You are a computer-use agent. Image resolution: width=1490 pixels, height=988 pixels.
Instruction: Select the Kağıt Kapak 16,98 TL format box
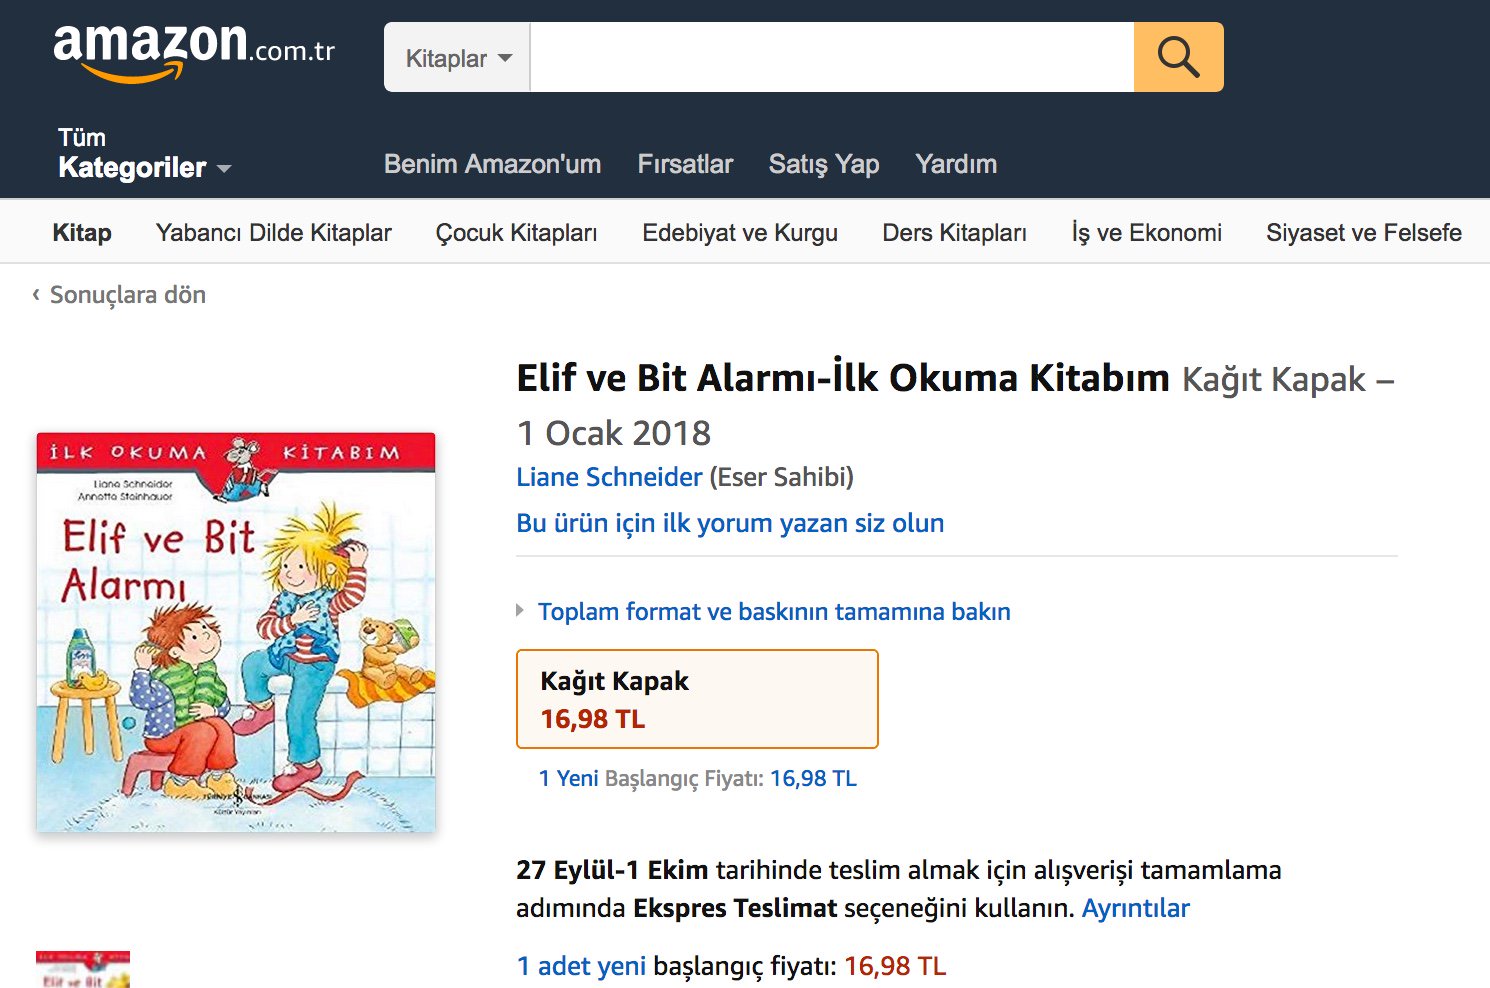(697, 699)
